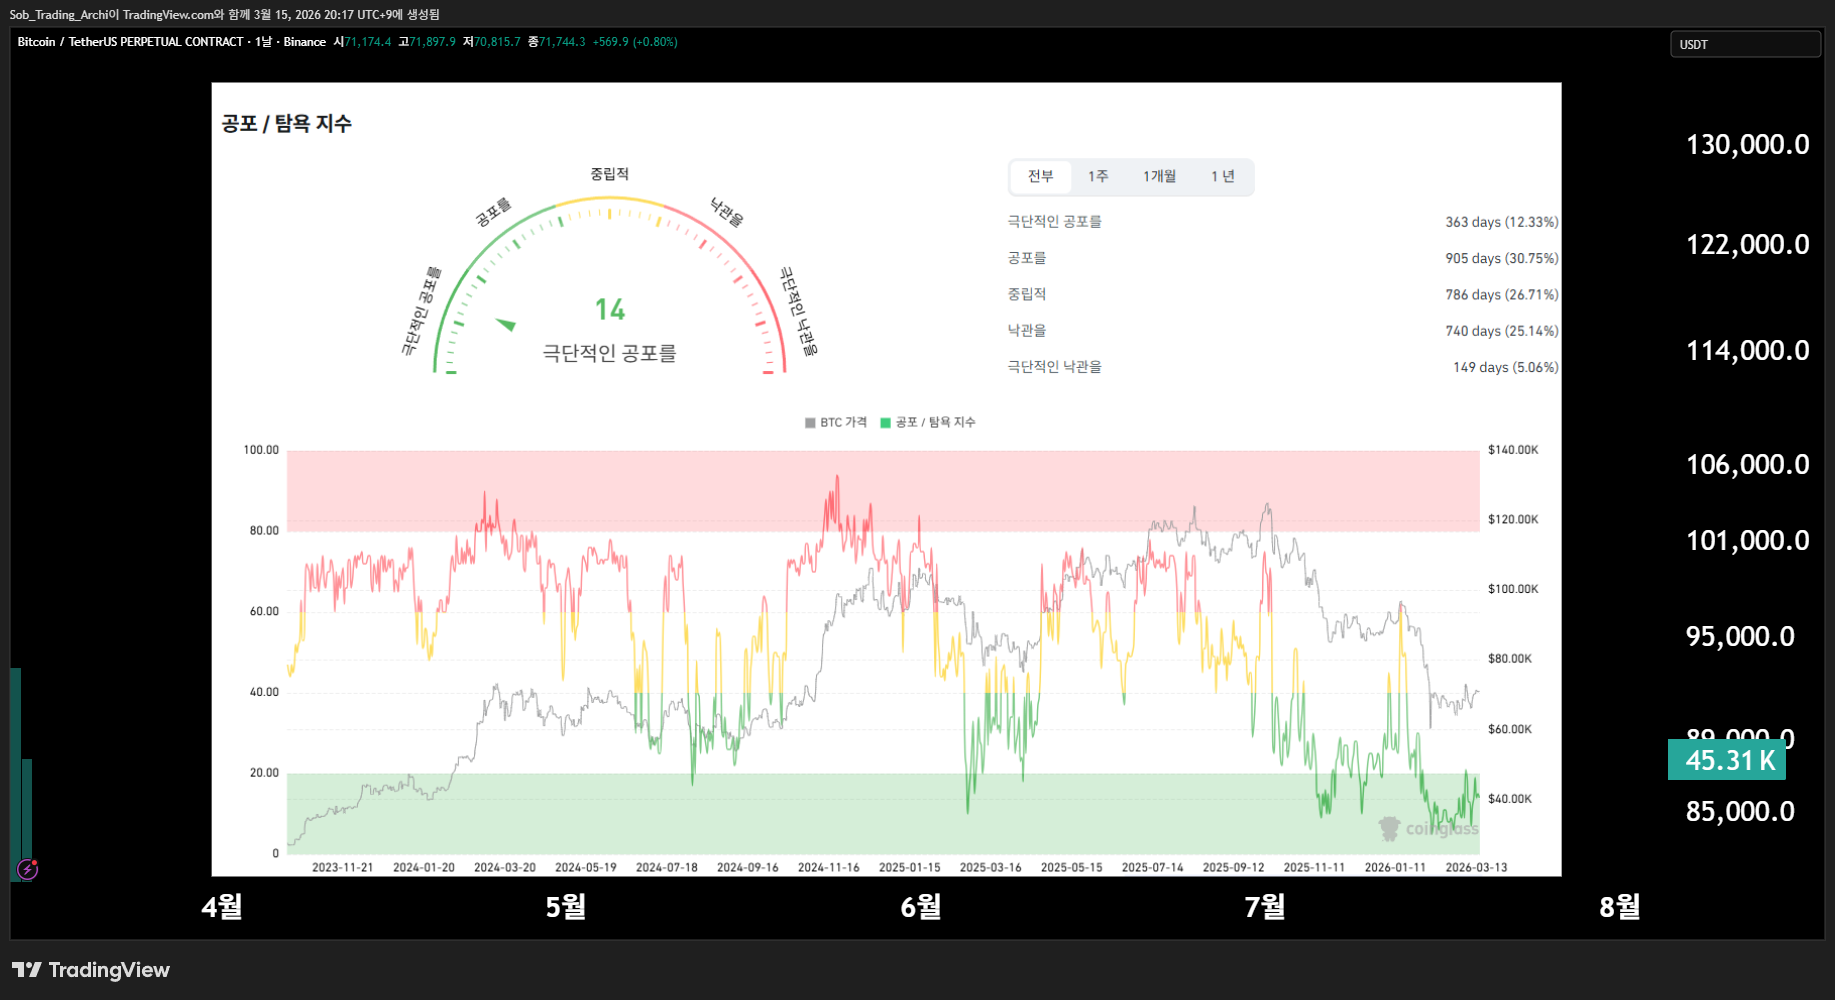
Task: Click the gauge value 14
Action: click(x=610, y=310)
